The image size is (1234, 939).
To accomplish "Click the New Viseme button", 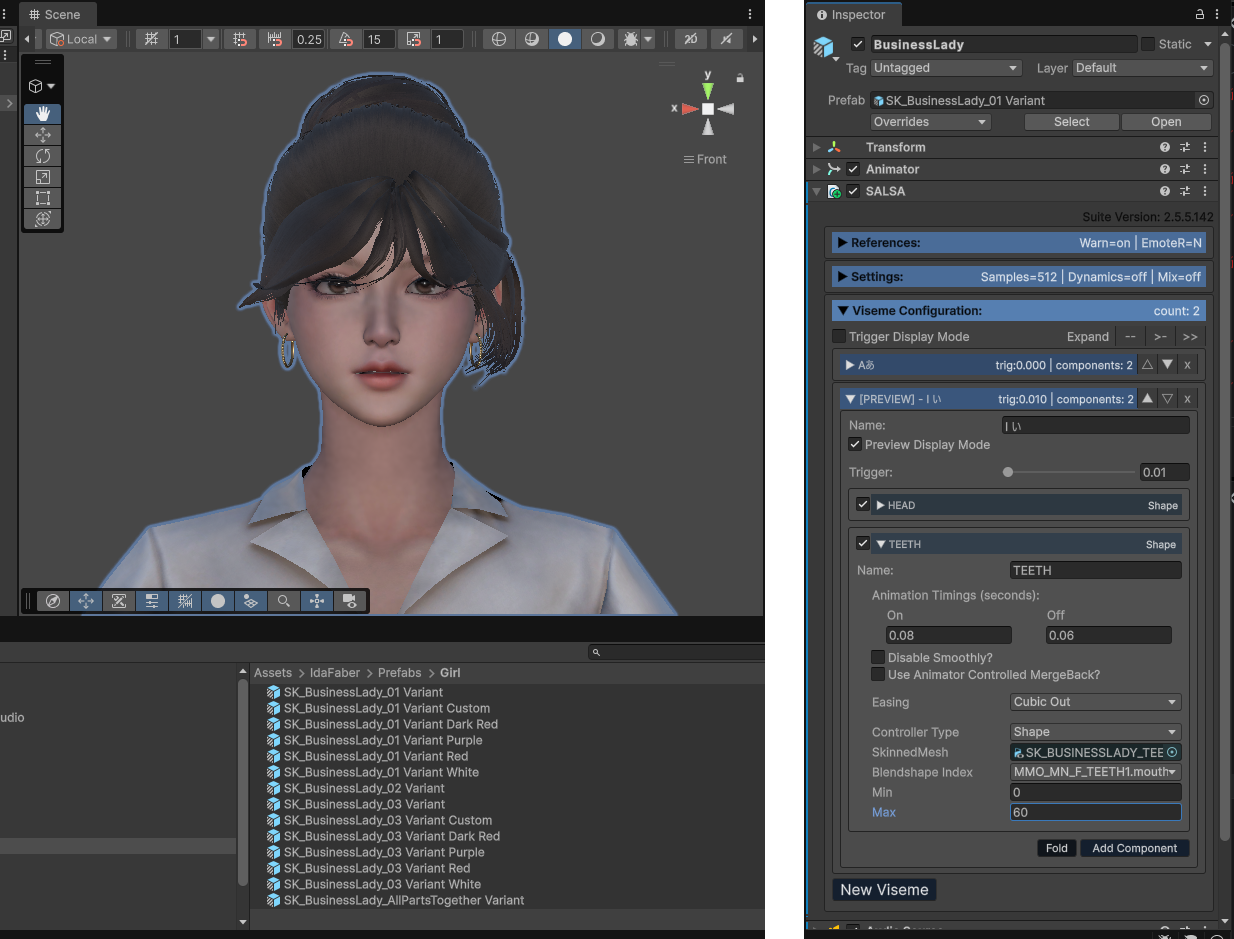I will click(884, 890).
